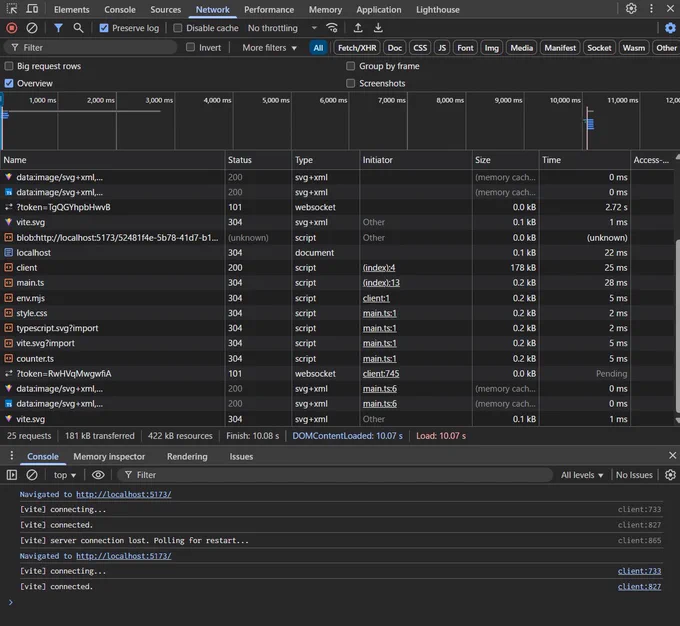Open network conditions wifi icon
680x626 pixels.
pyautogui.click(x=332, y=28)
